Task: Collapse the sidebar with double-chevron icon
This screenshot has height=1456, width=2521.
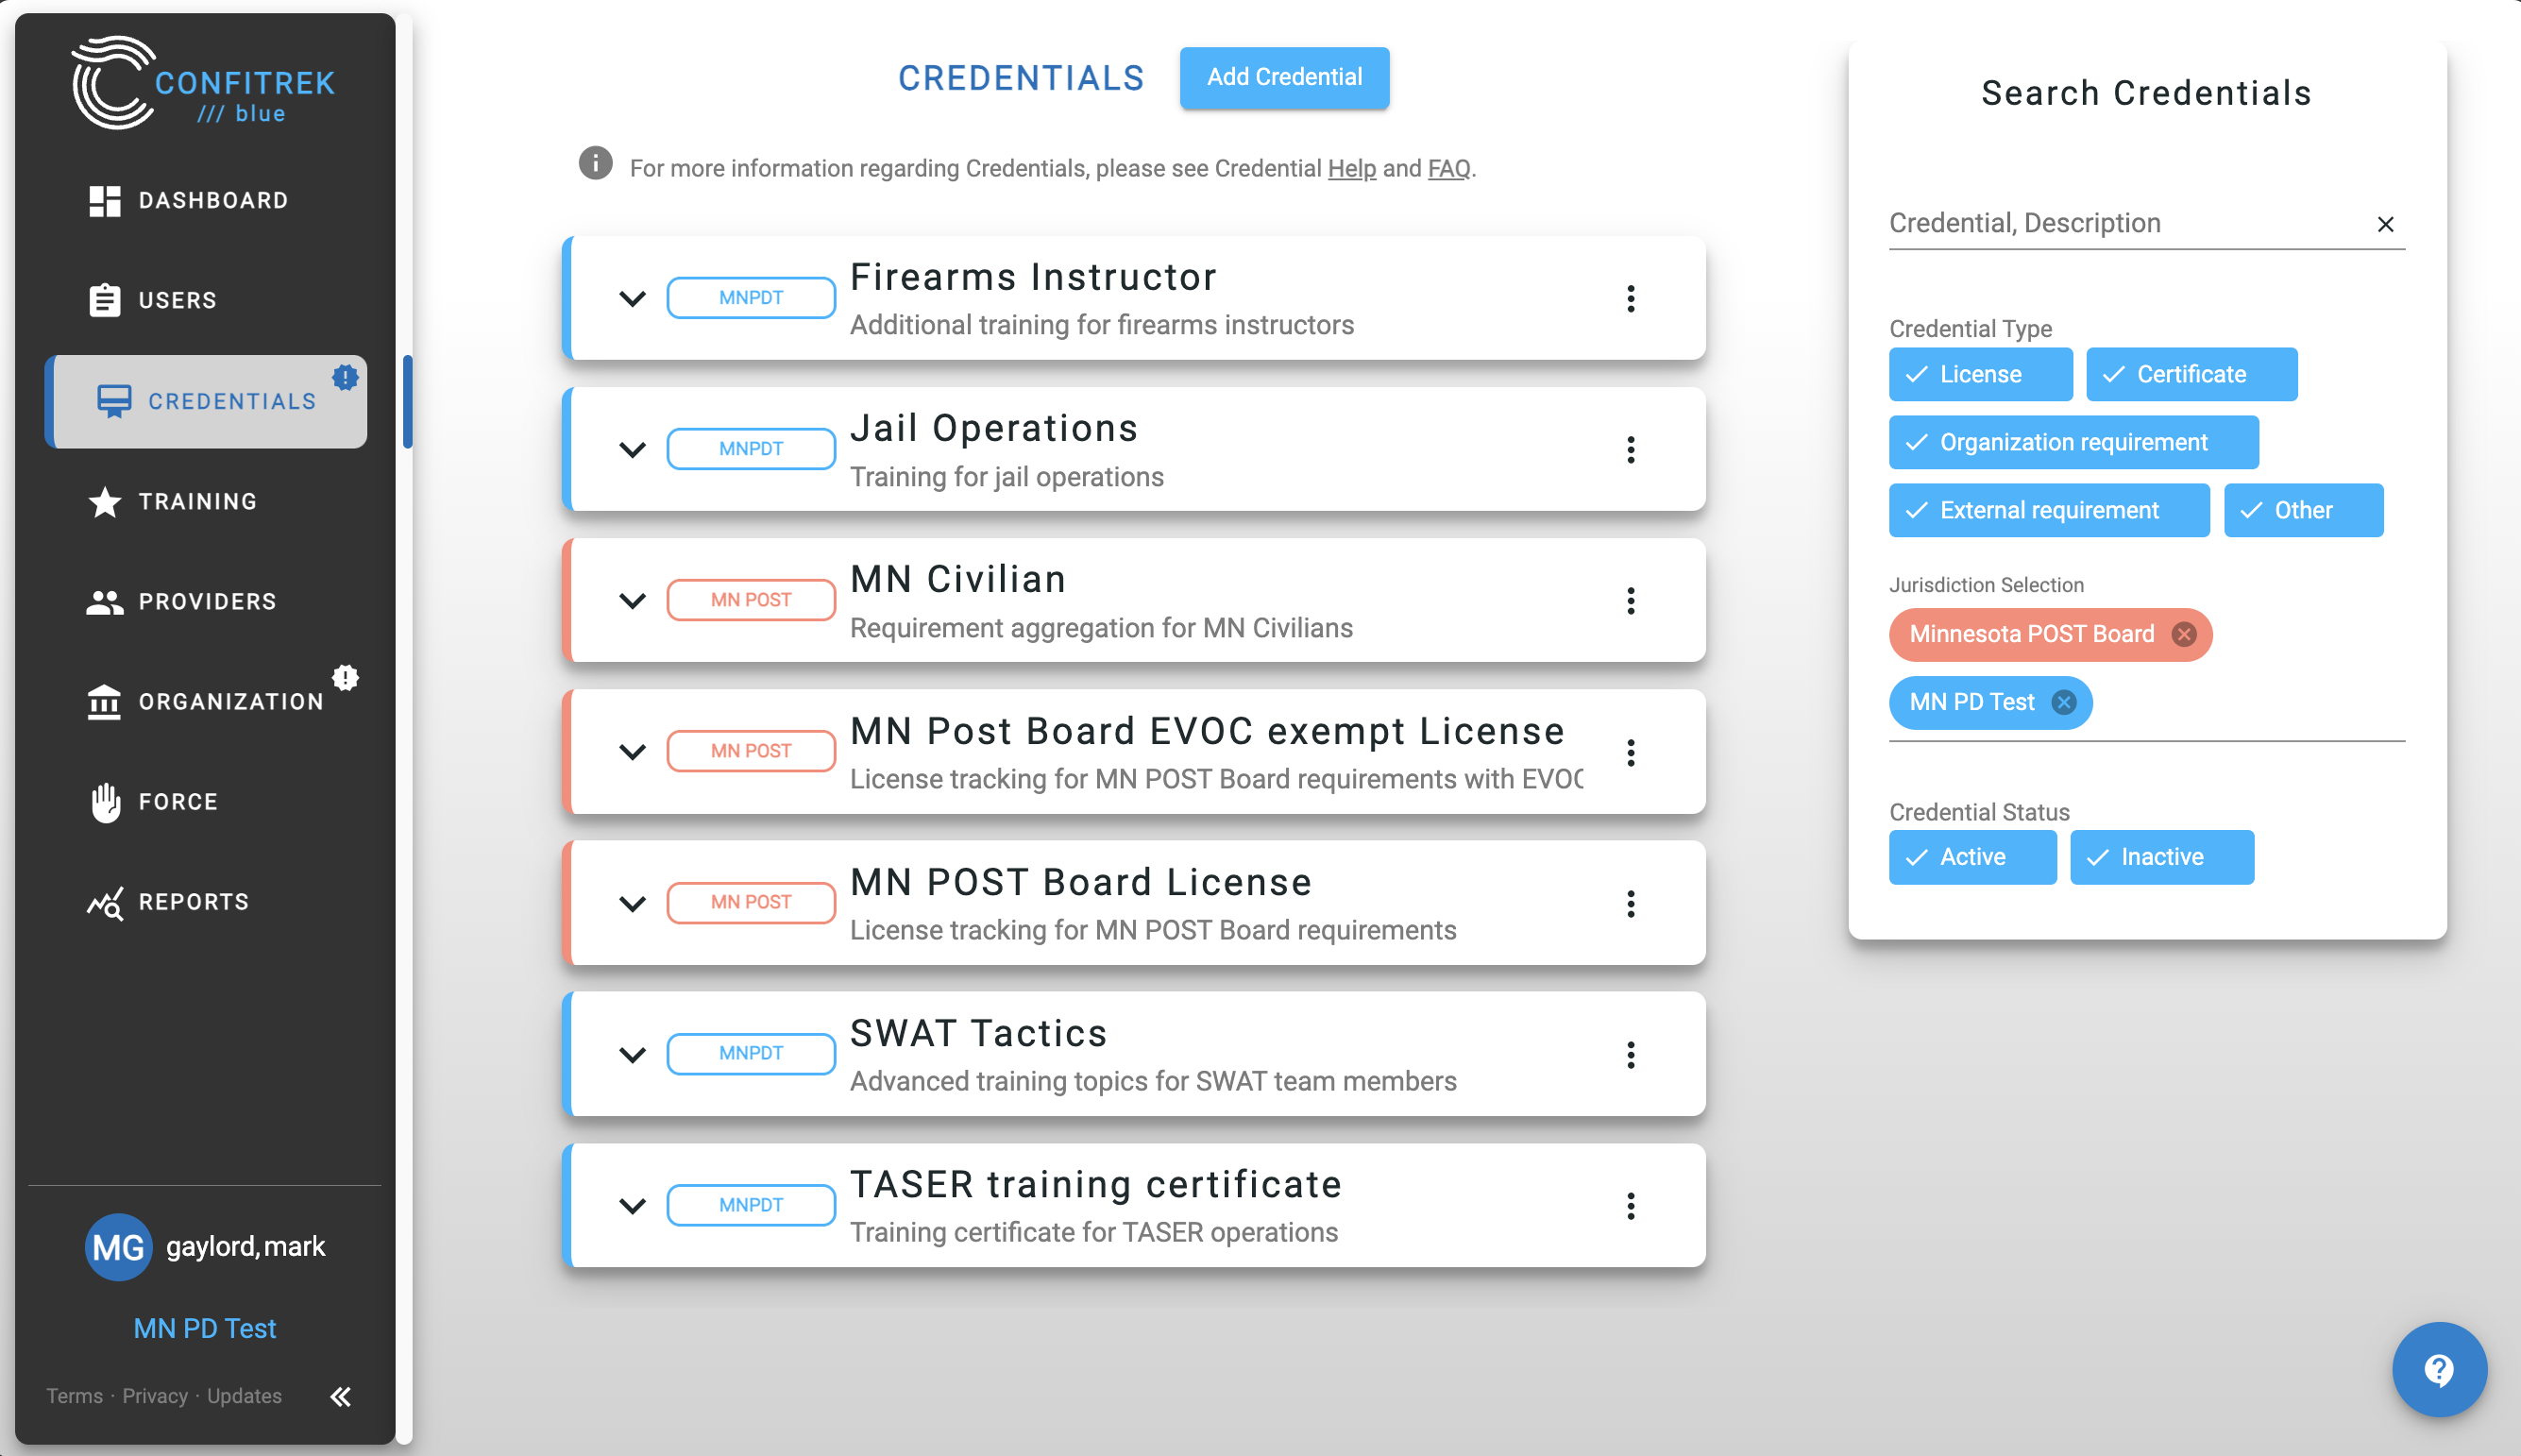Action: [341, 1396]
